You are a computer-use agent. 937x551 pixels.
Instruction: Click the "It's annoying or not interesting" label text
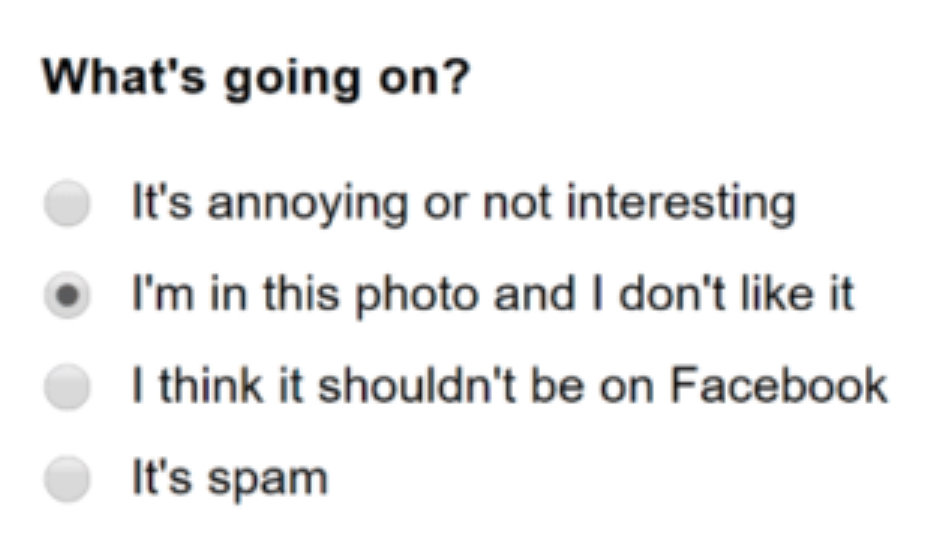[x=464, y=204]
